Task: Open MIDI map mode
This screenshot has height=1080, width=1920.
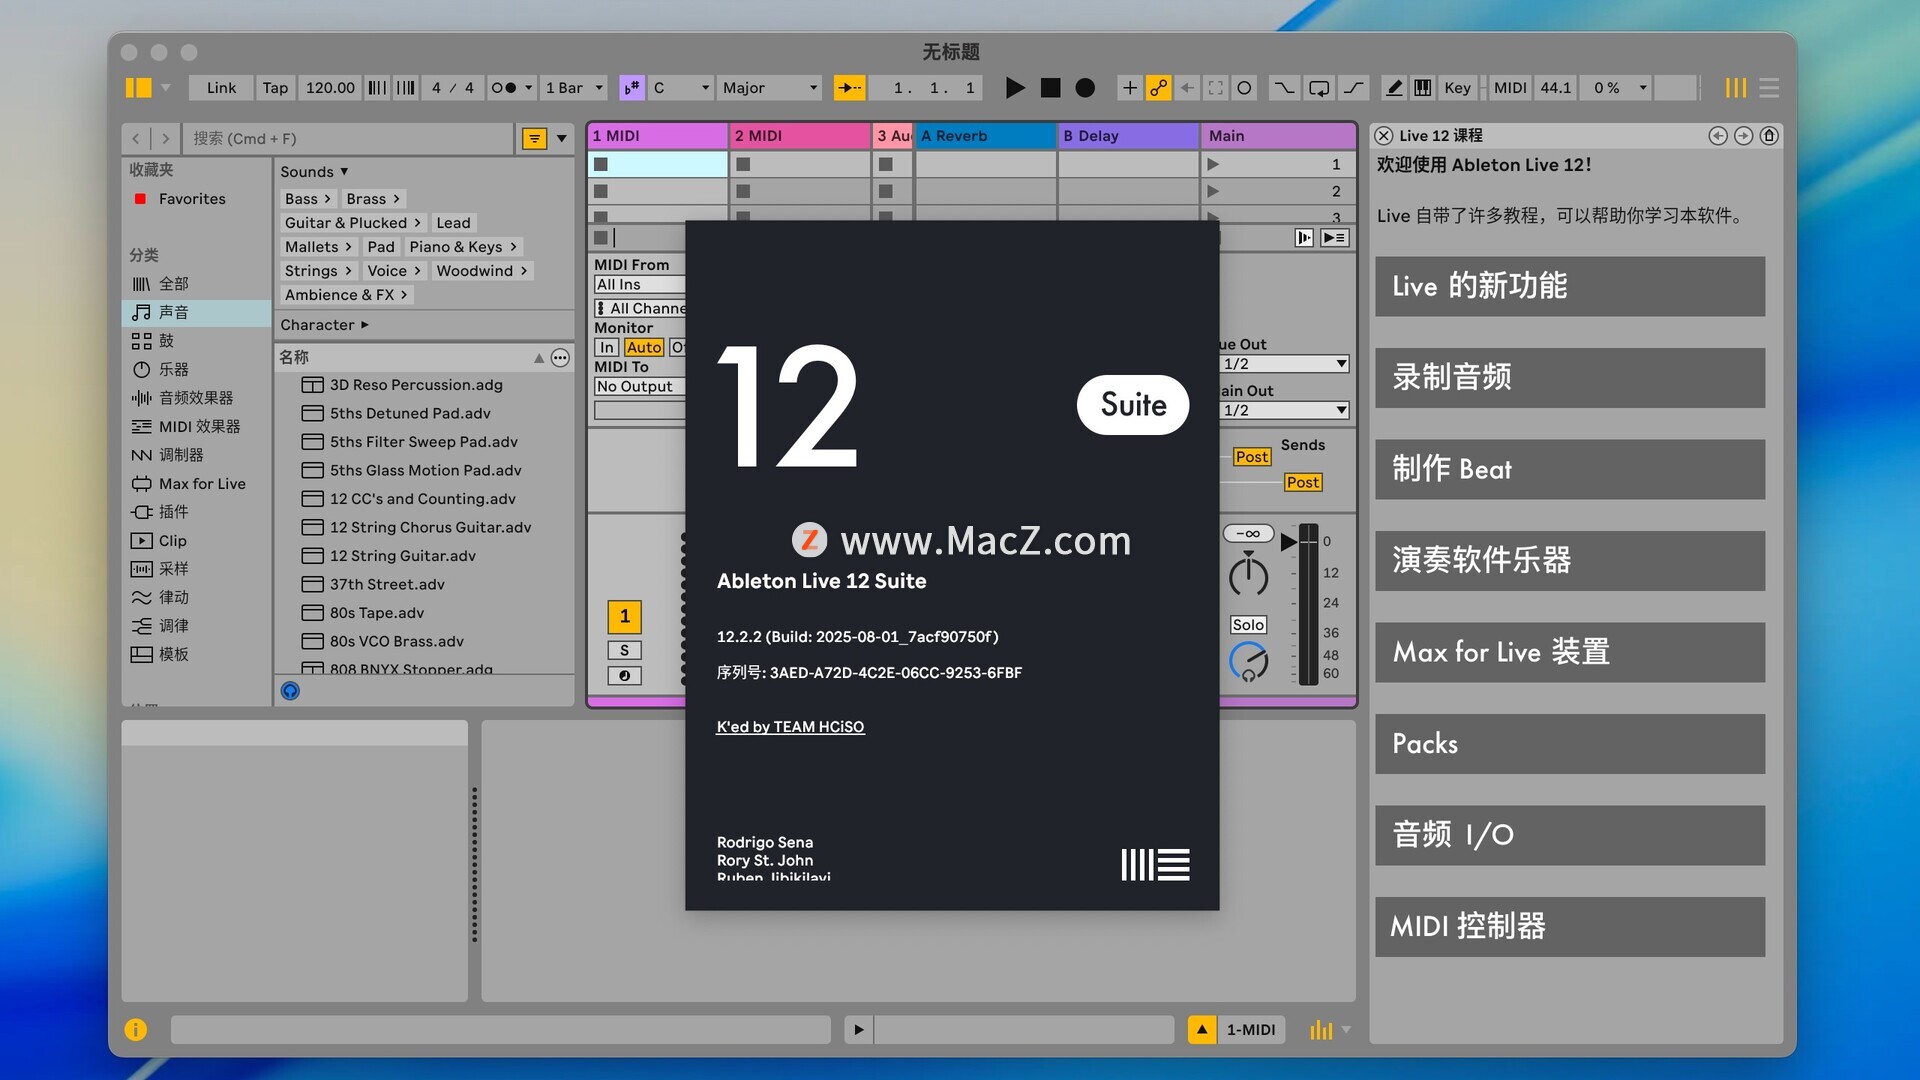Action: point(1510,88)
